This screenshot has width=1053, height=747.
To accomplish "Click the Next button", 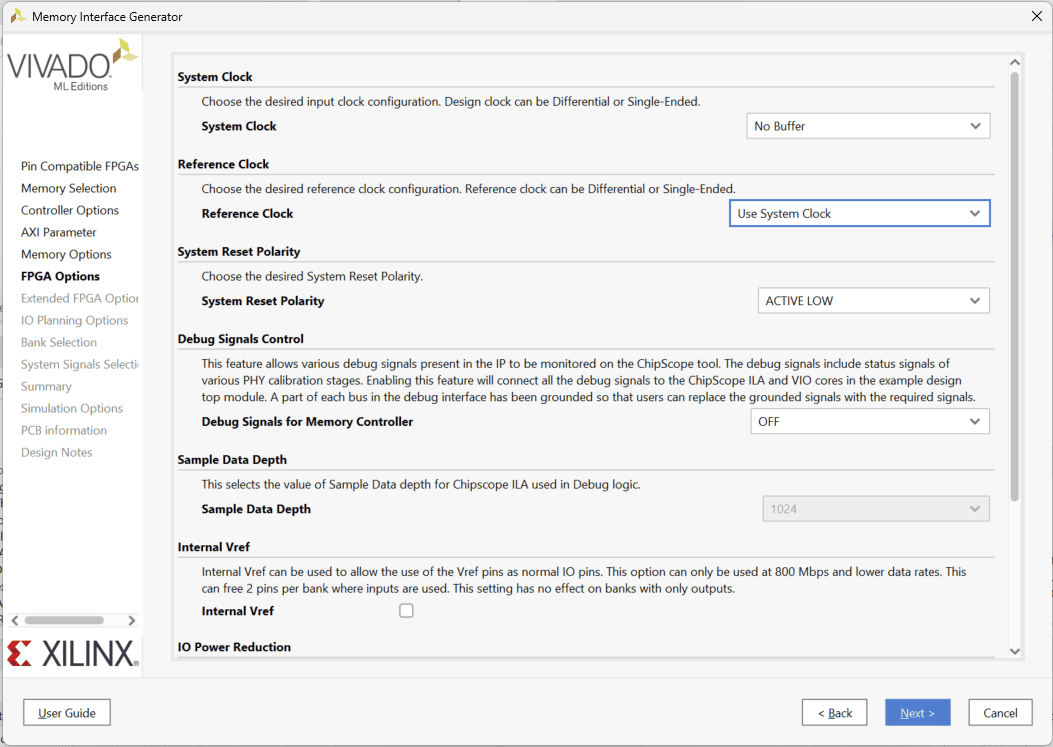I will pos(917,713).
